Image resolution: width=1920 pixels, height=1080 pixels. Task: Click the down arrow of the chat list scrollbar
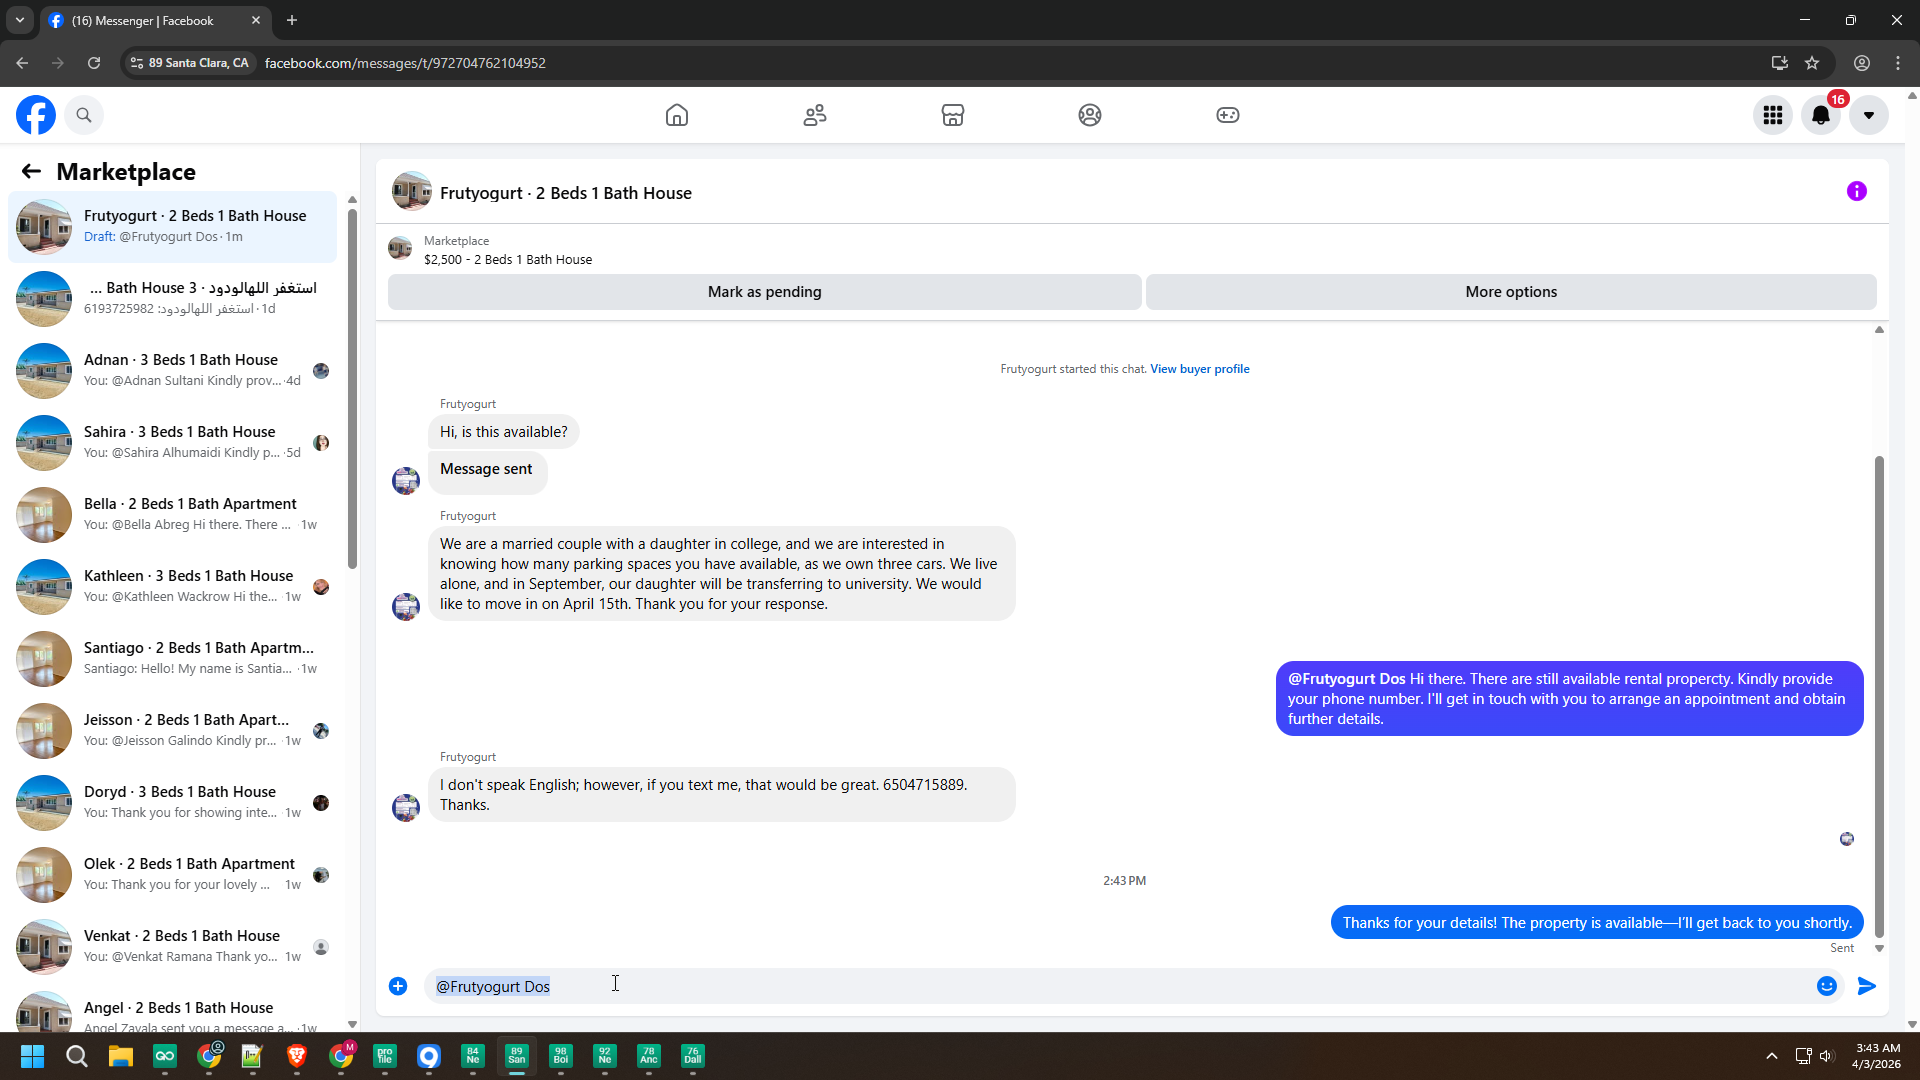click(352, 1024)
